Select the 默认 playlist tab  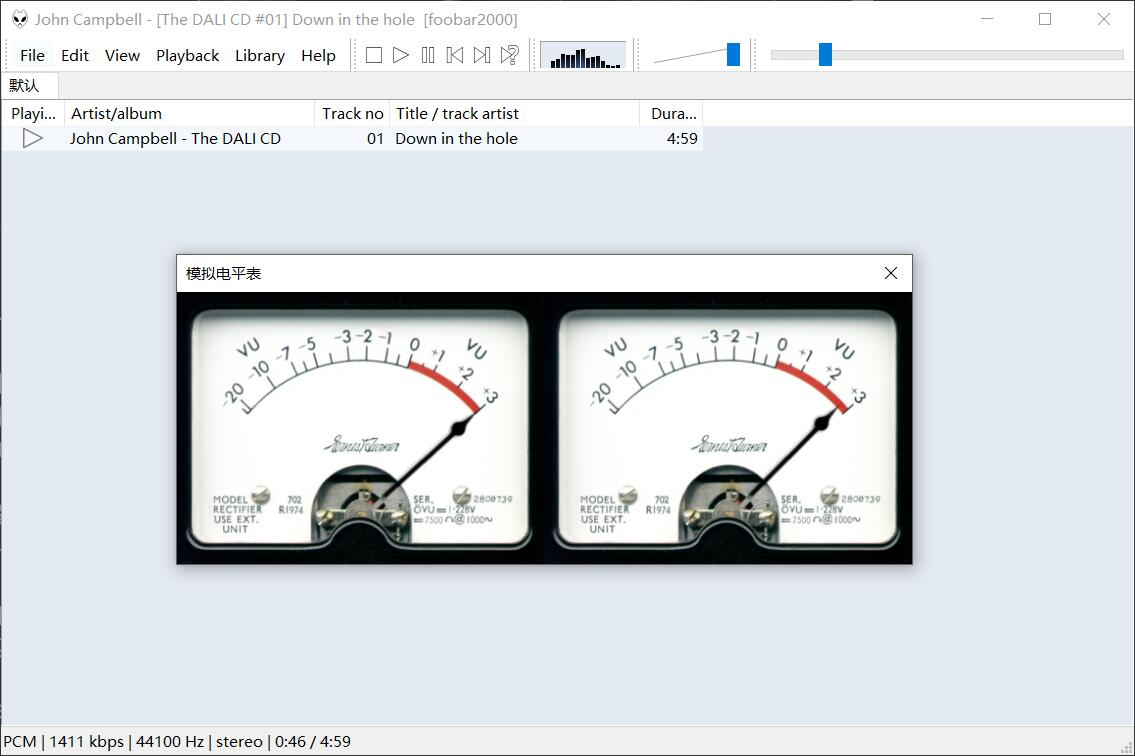coord(25,86)
